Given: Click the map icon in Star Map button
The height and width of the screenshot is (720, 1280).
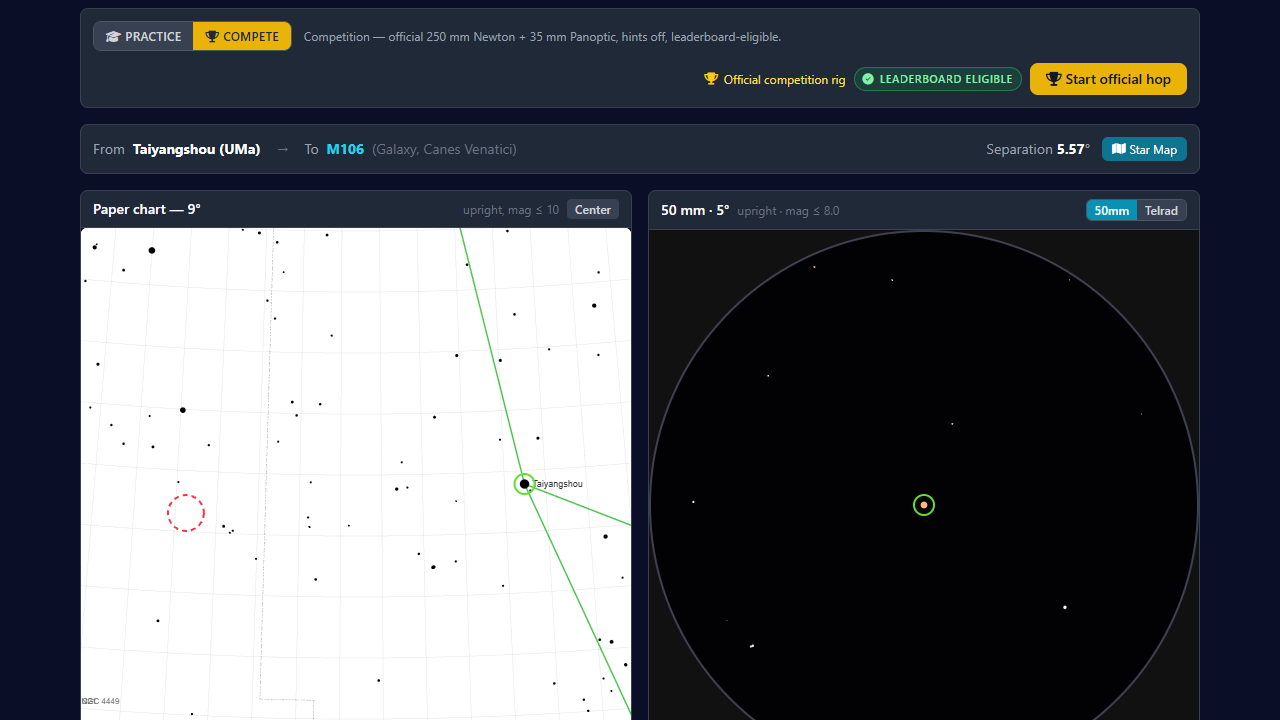Looking at the screenshot, I should coord(1118,149).
